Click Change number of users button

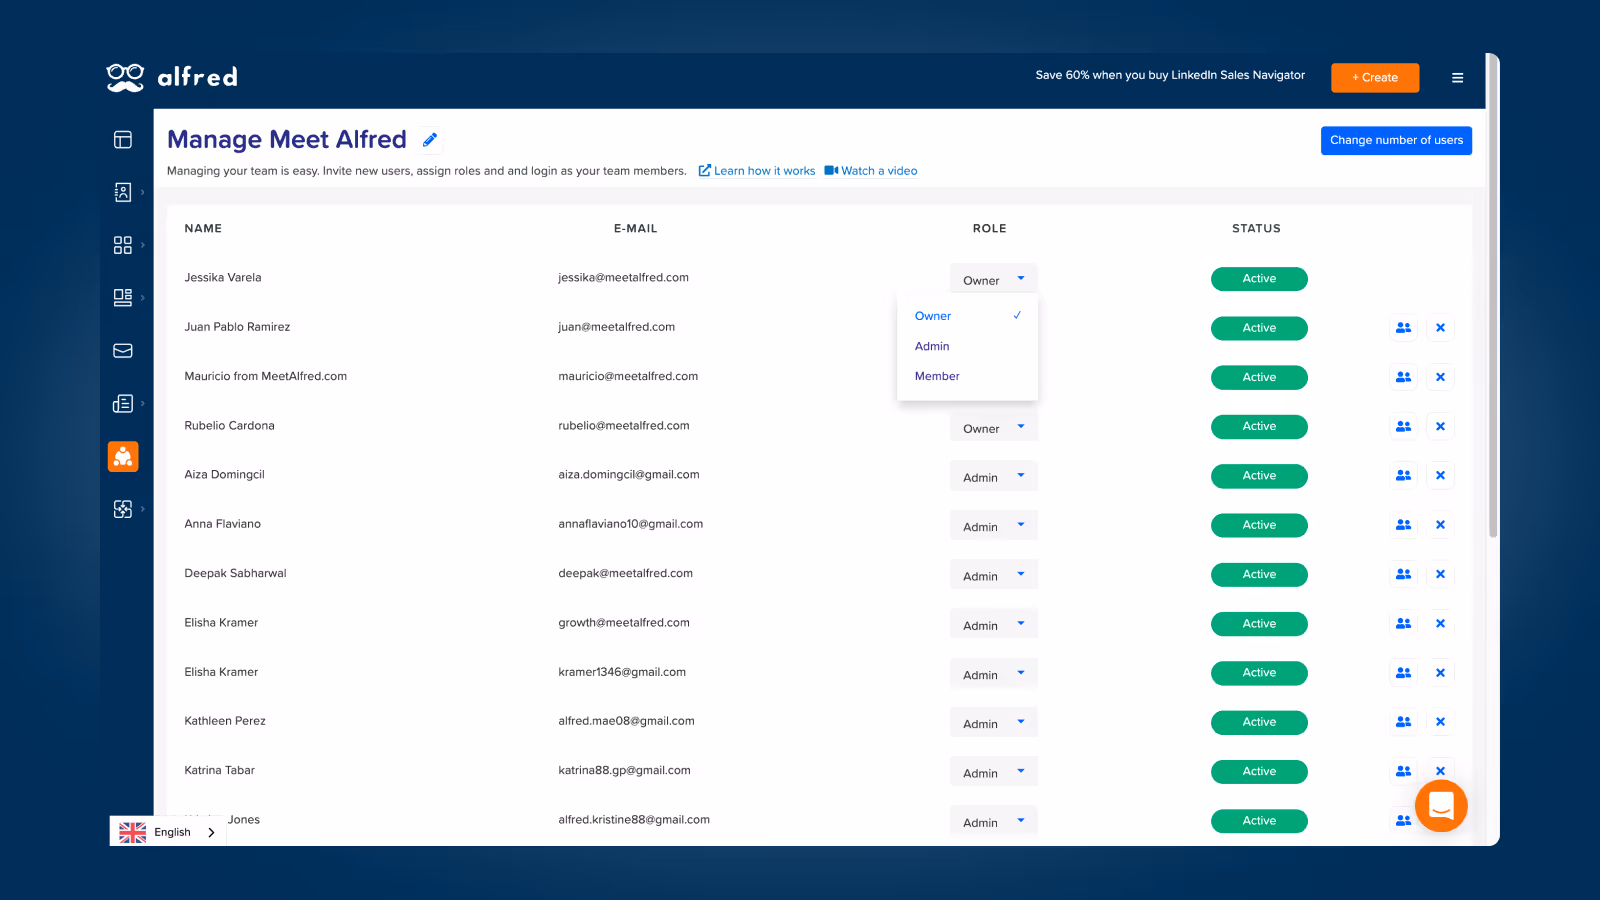pos(1396,140)
